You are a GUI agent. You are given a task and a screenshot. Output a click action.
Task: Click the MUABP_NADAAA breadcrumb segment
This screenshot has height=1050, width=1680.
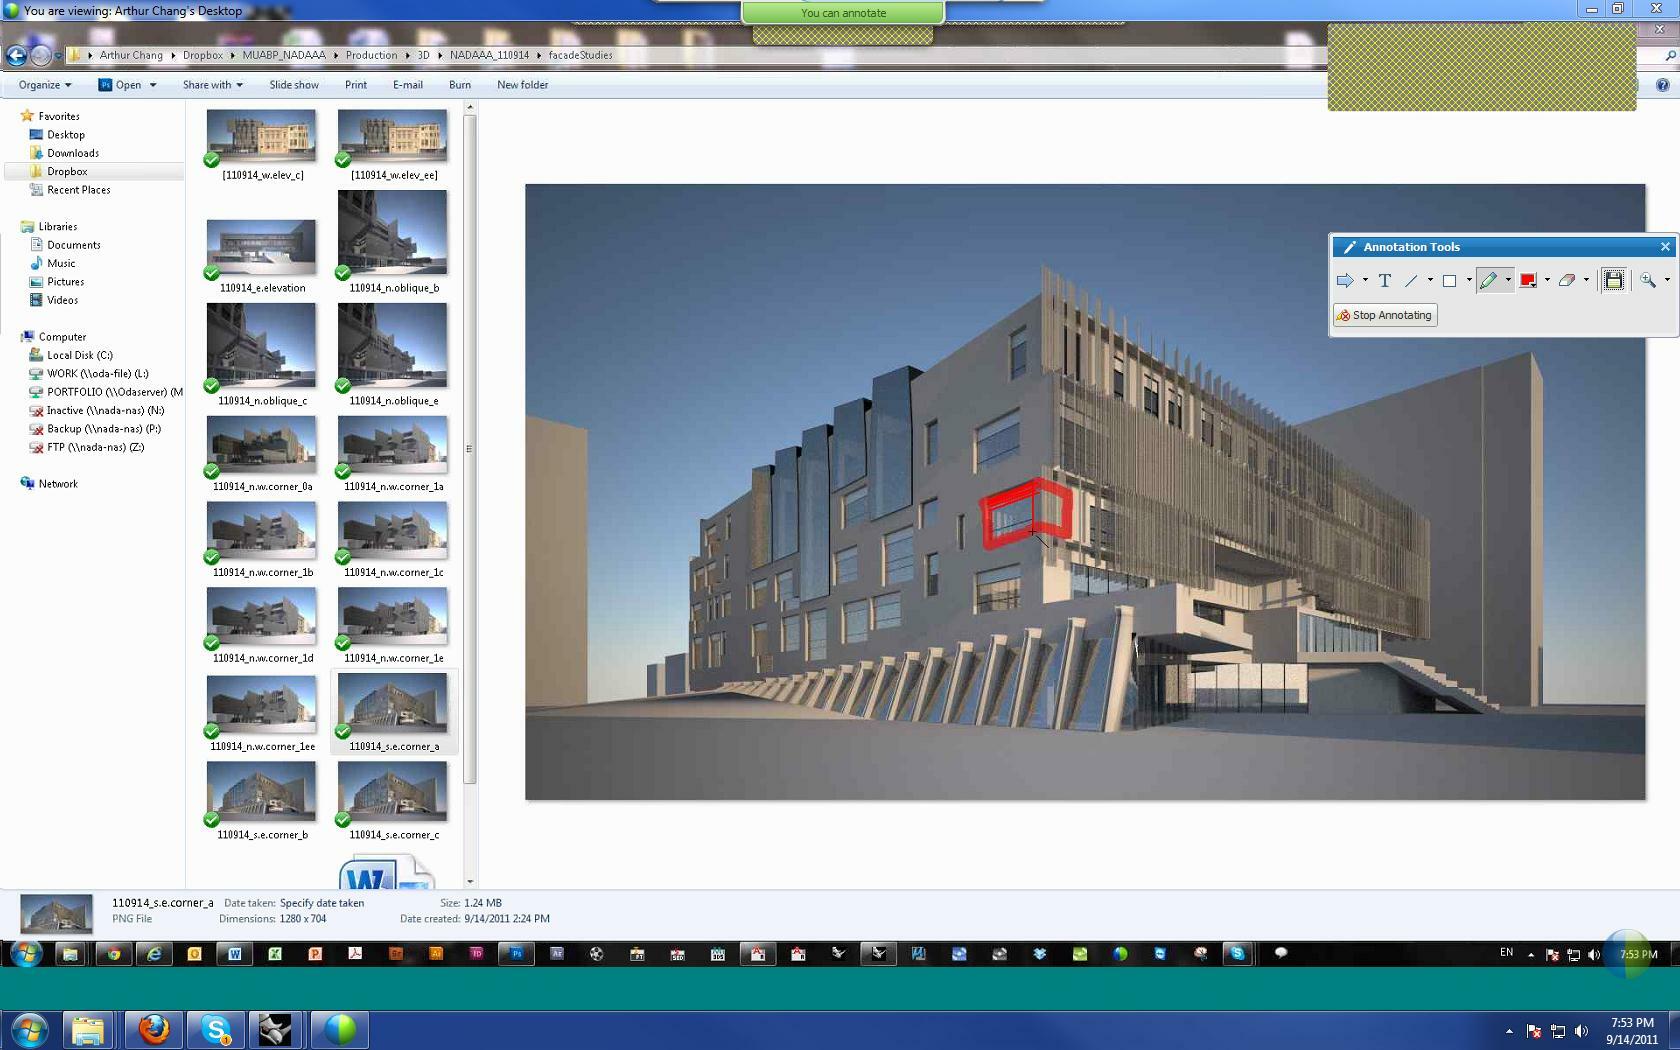(284, 55)
